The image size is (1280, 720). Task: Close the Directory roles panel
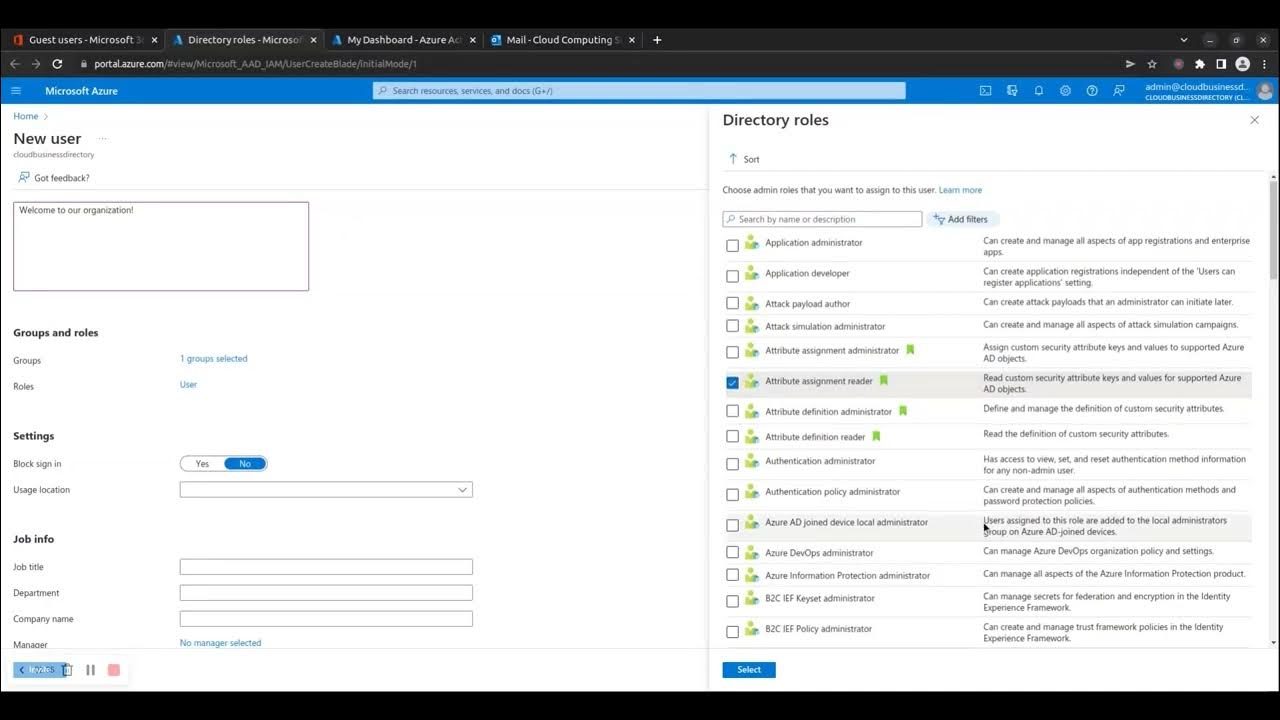[x=1255, y=120]
